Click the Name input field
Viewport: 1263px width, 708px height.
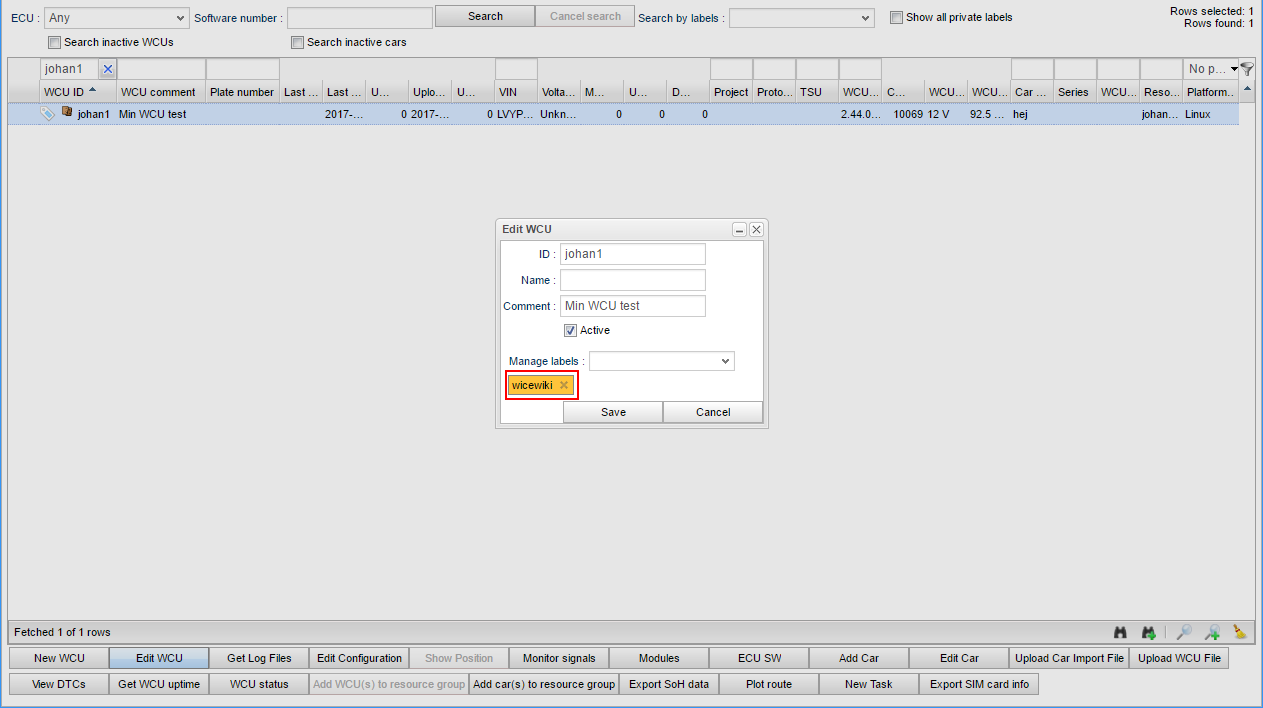[632, 280]
